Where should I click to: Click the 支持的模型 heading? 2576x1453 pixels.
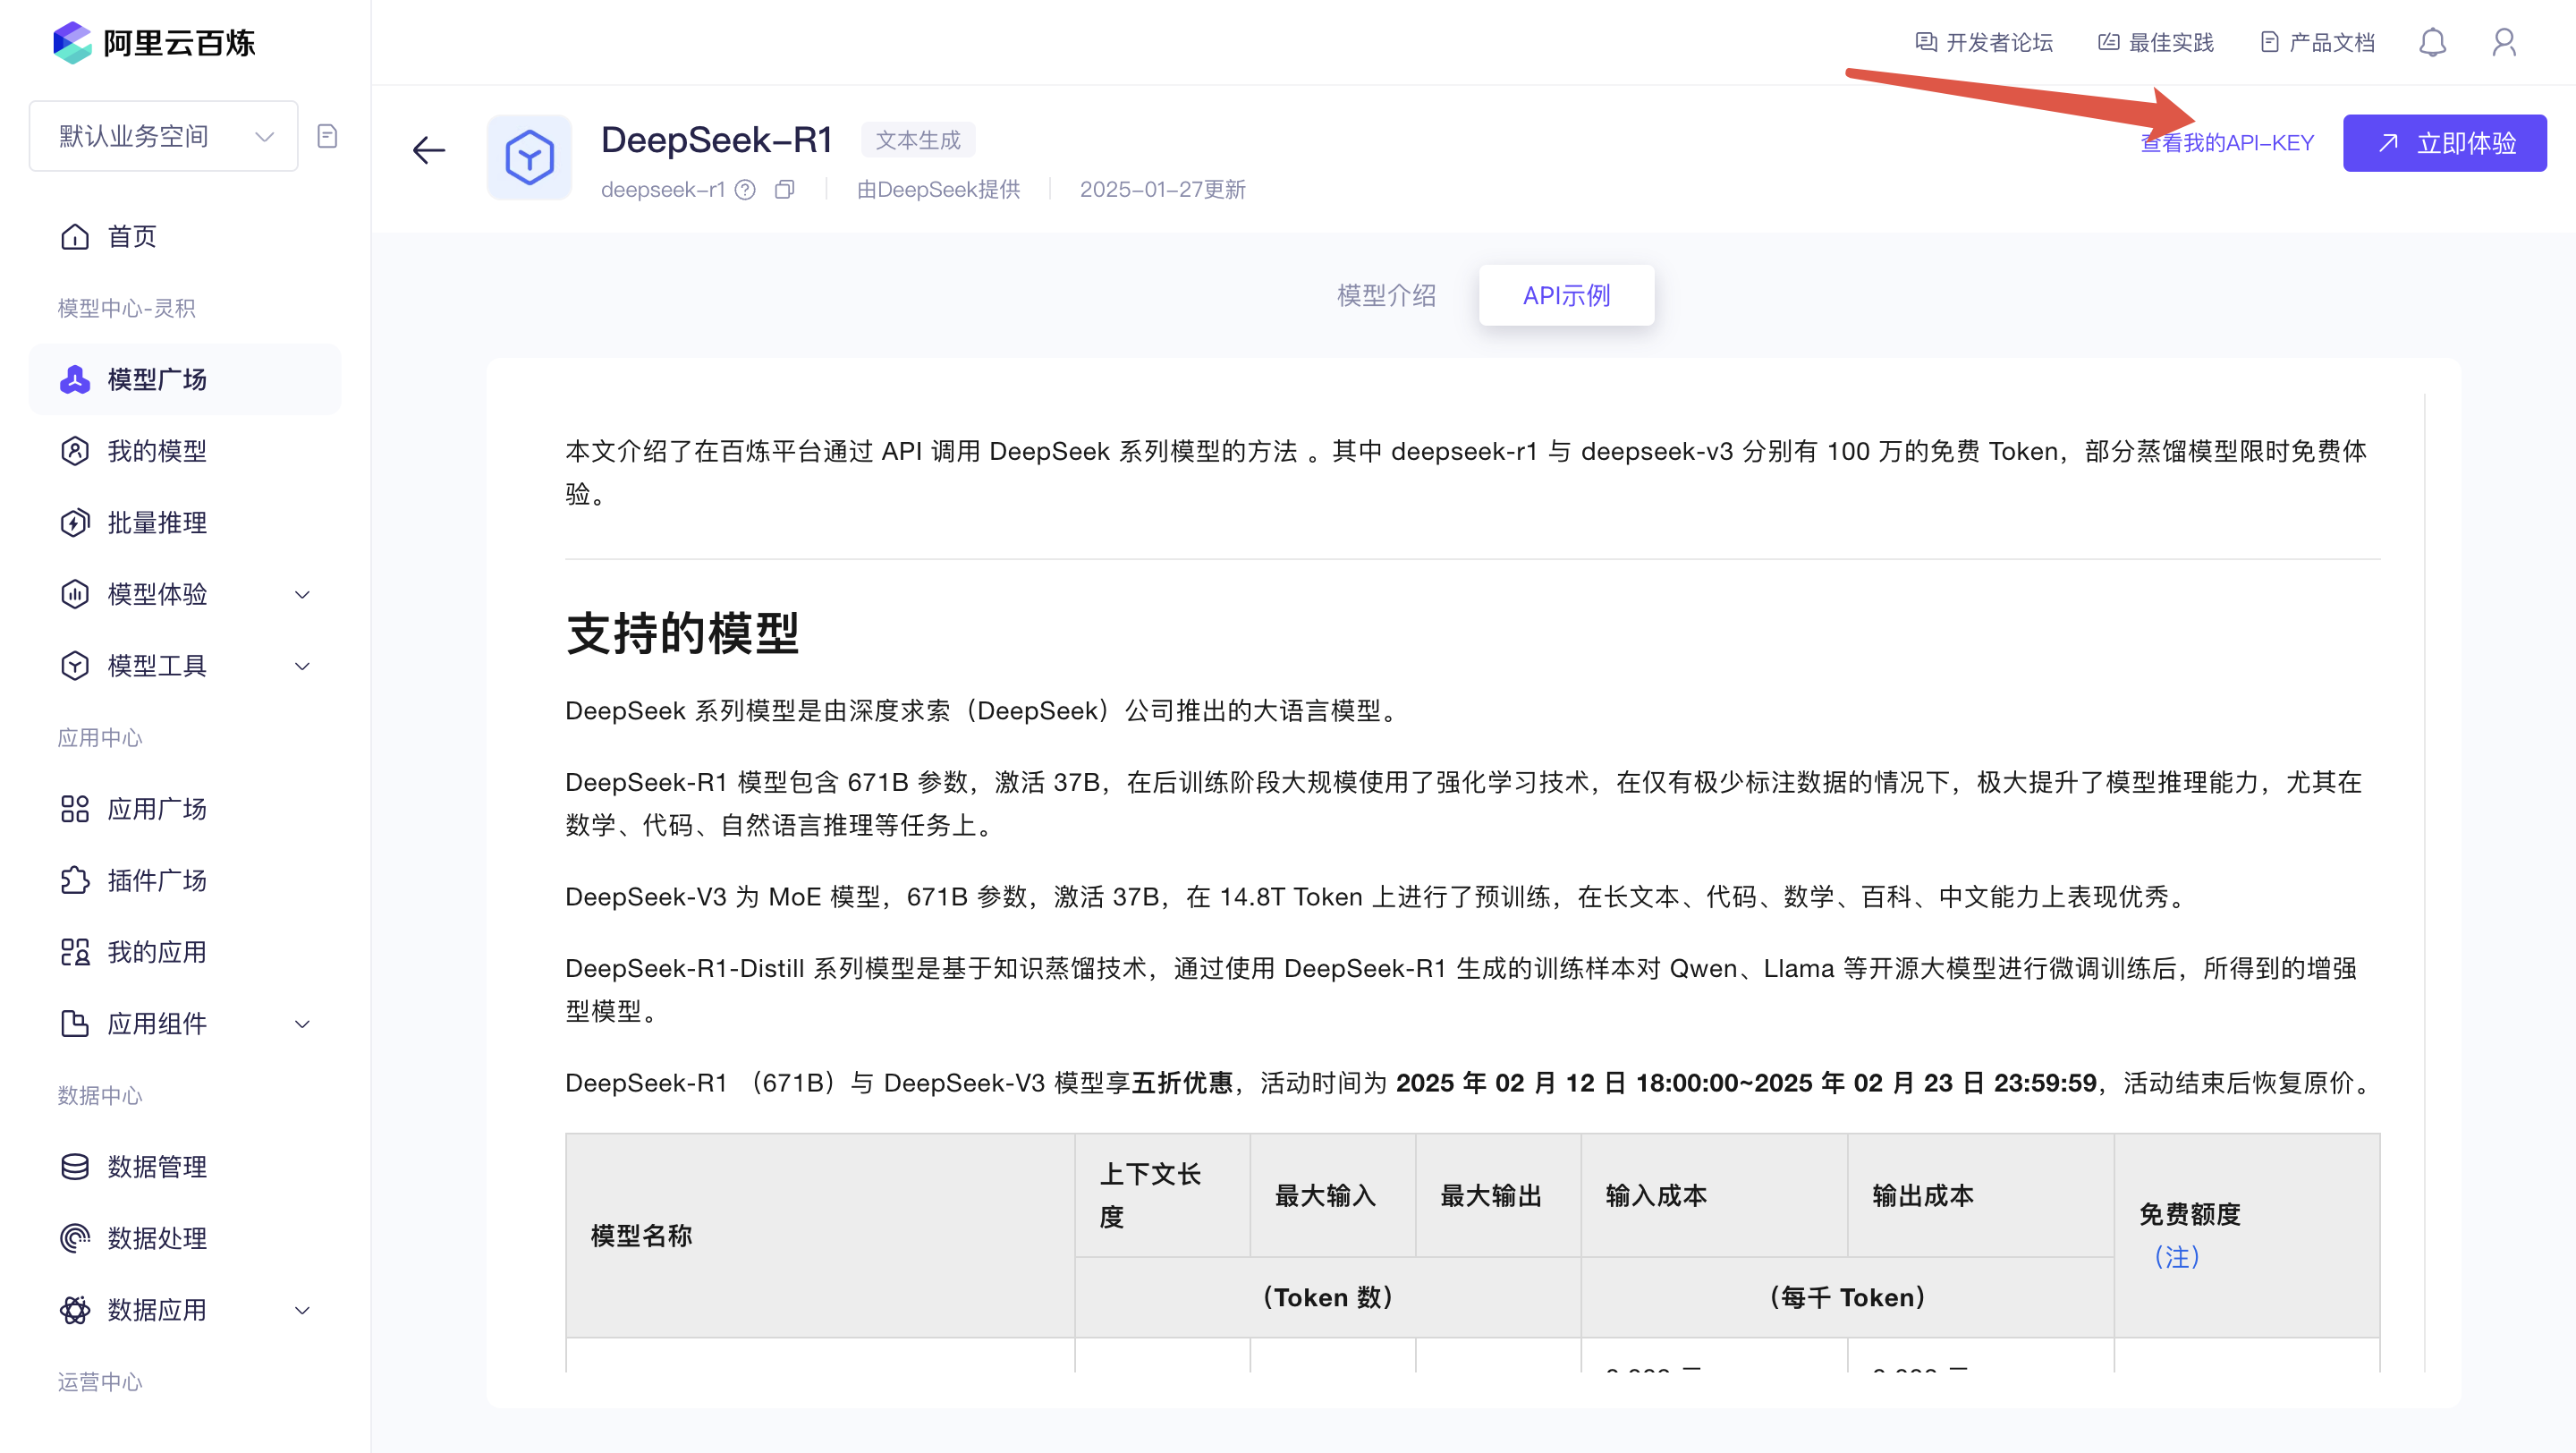pos(682,633)
